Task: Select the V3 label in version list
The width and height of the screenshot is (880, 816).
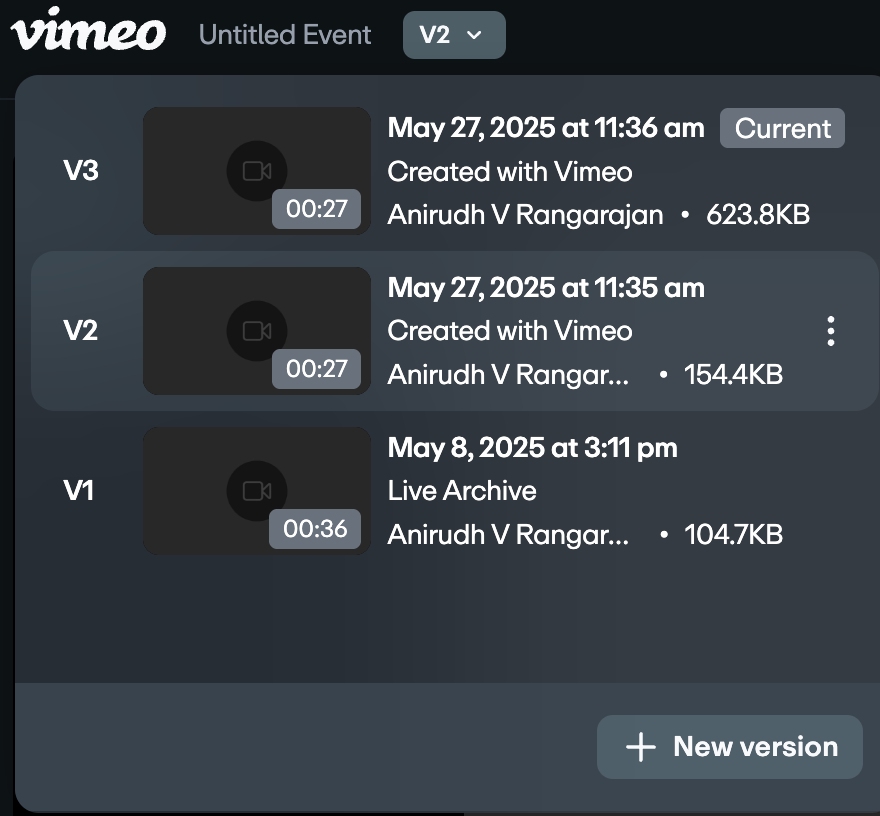Action: click(80, 171)
